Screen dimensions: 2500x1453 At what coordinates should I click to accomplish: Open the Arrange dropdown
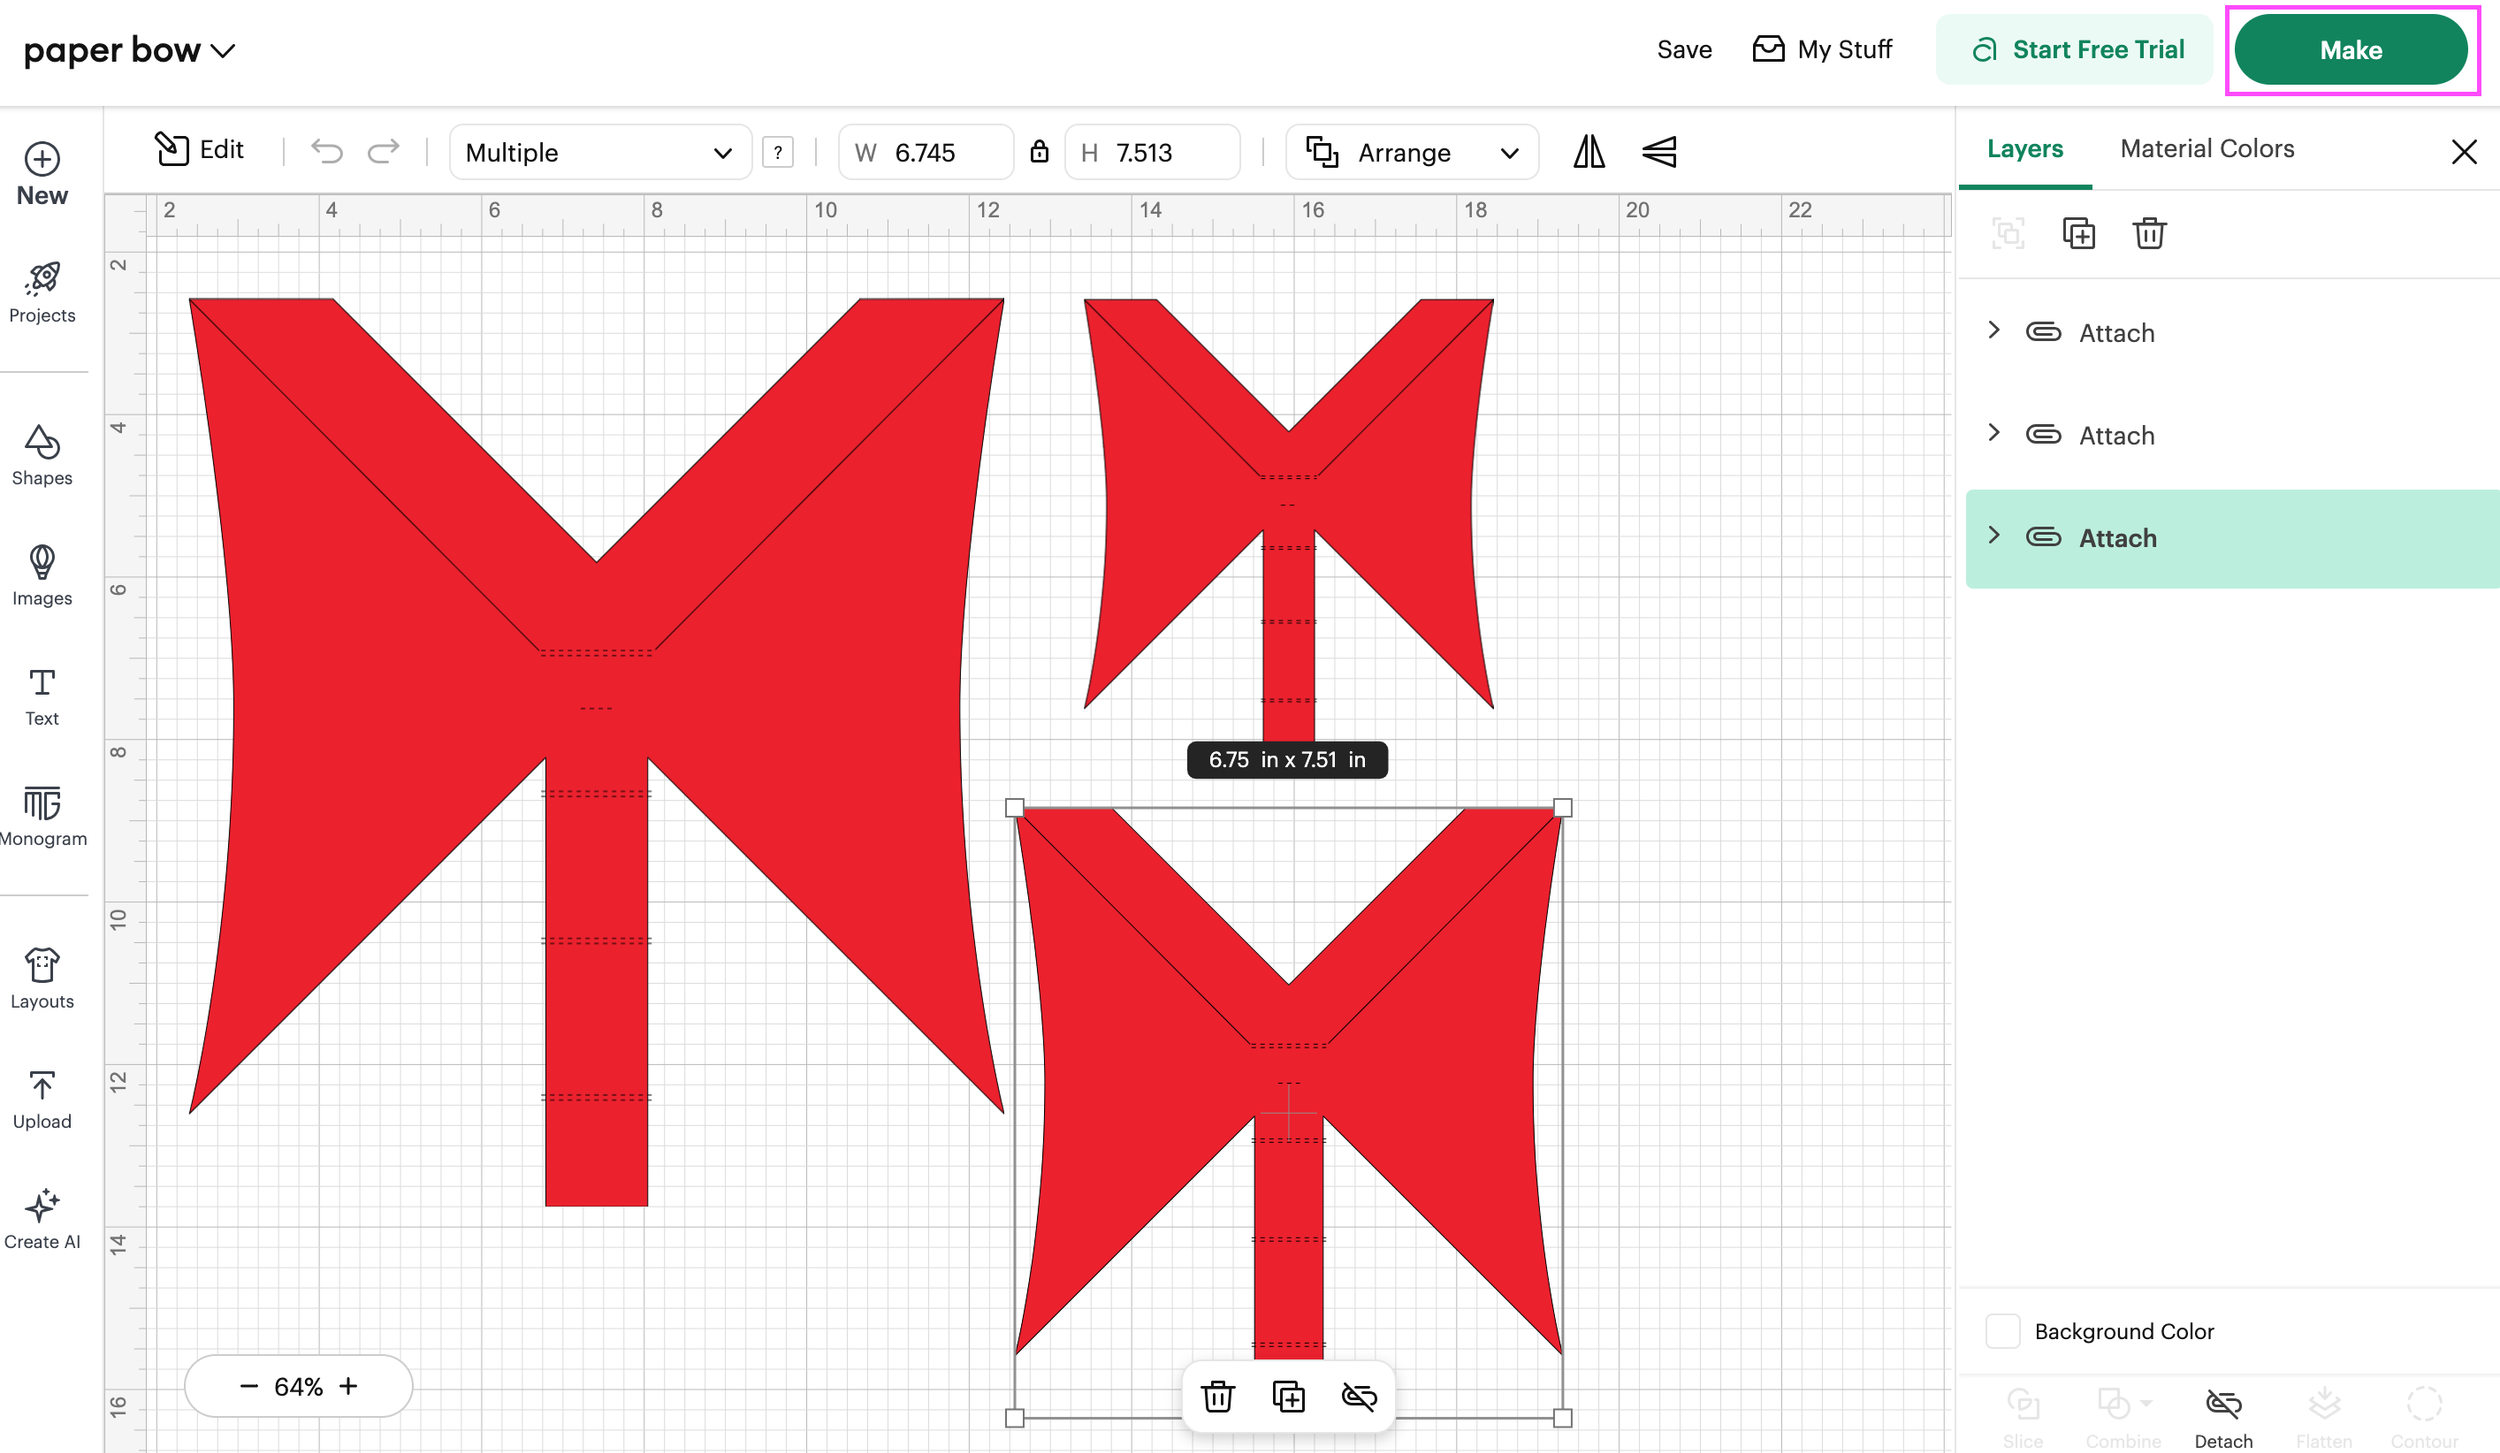pos(1411,153)
